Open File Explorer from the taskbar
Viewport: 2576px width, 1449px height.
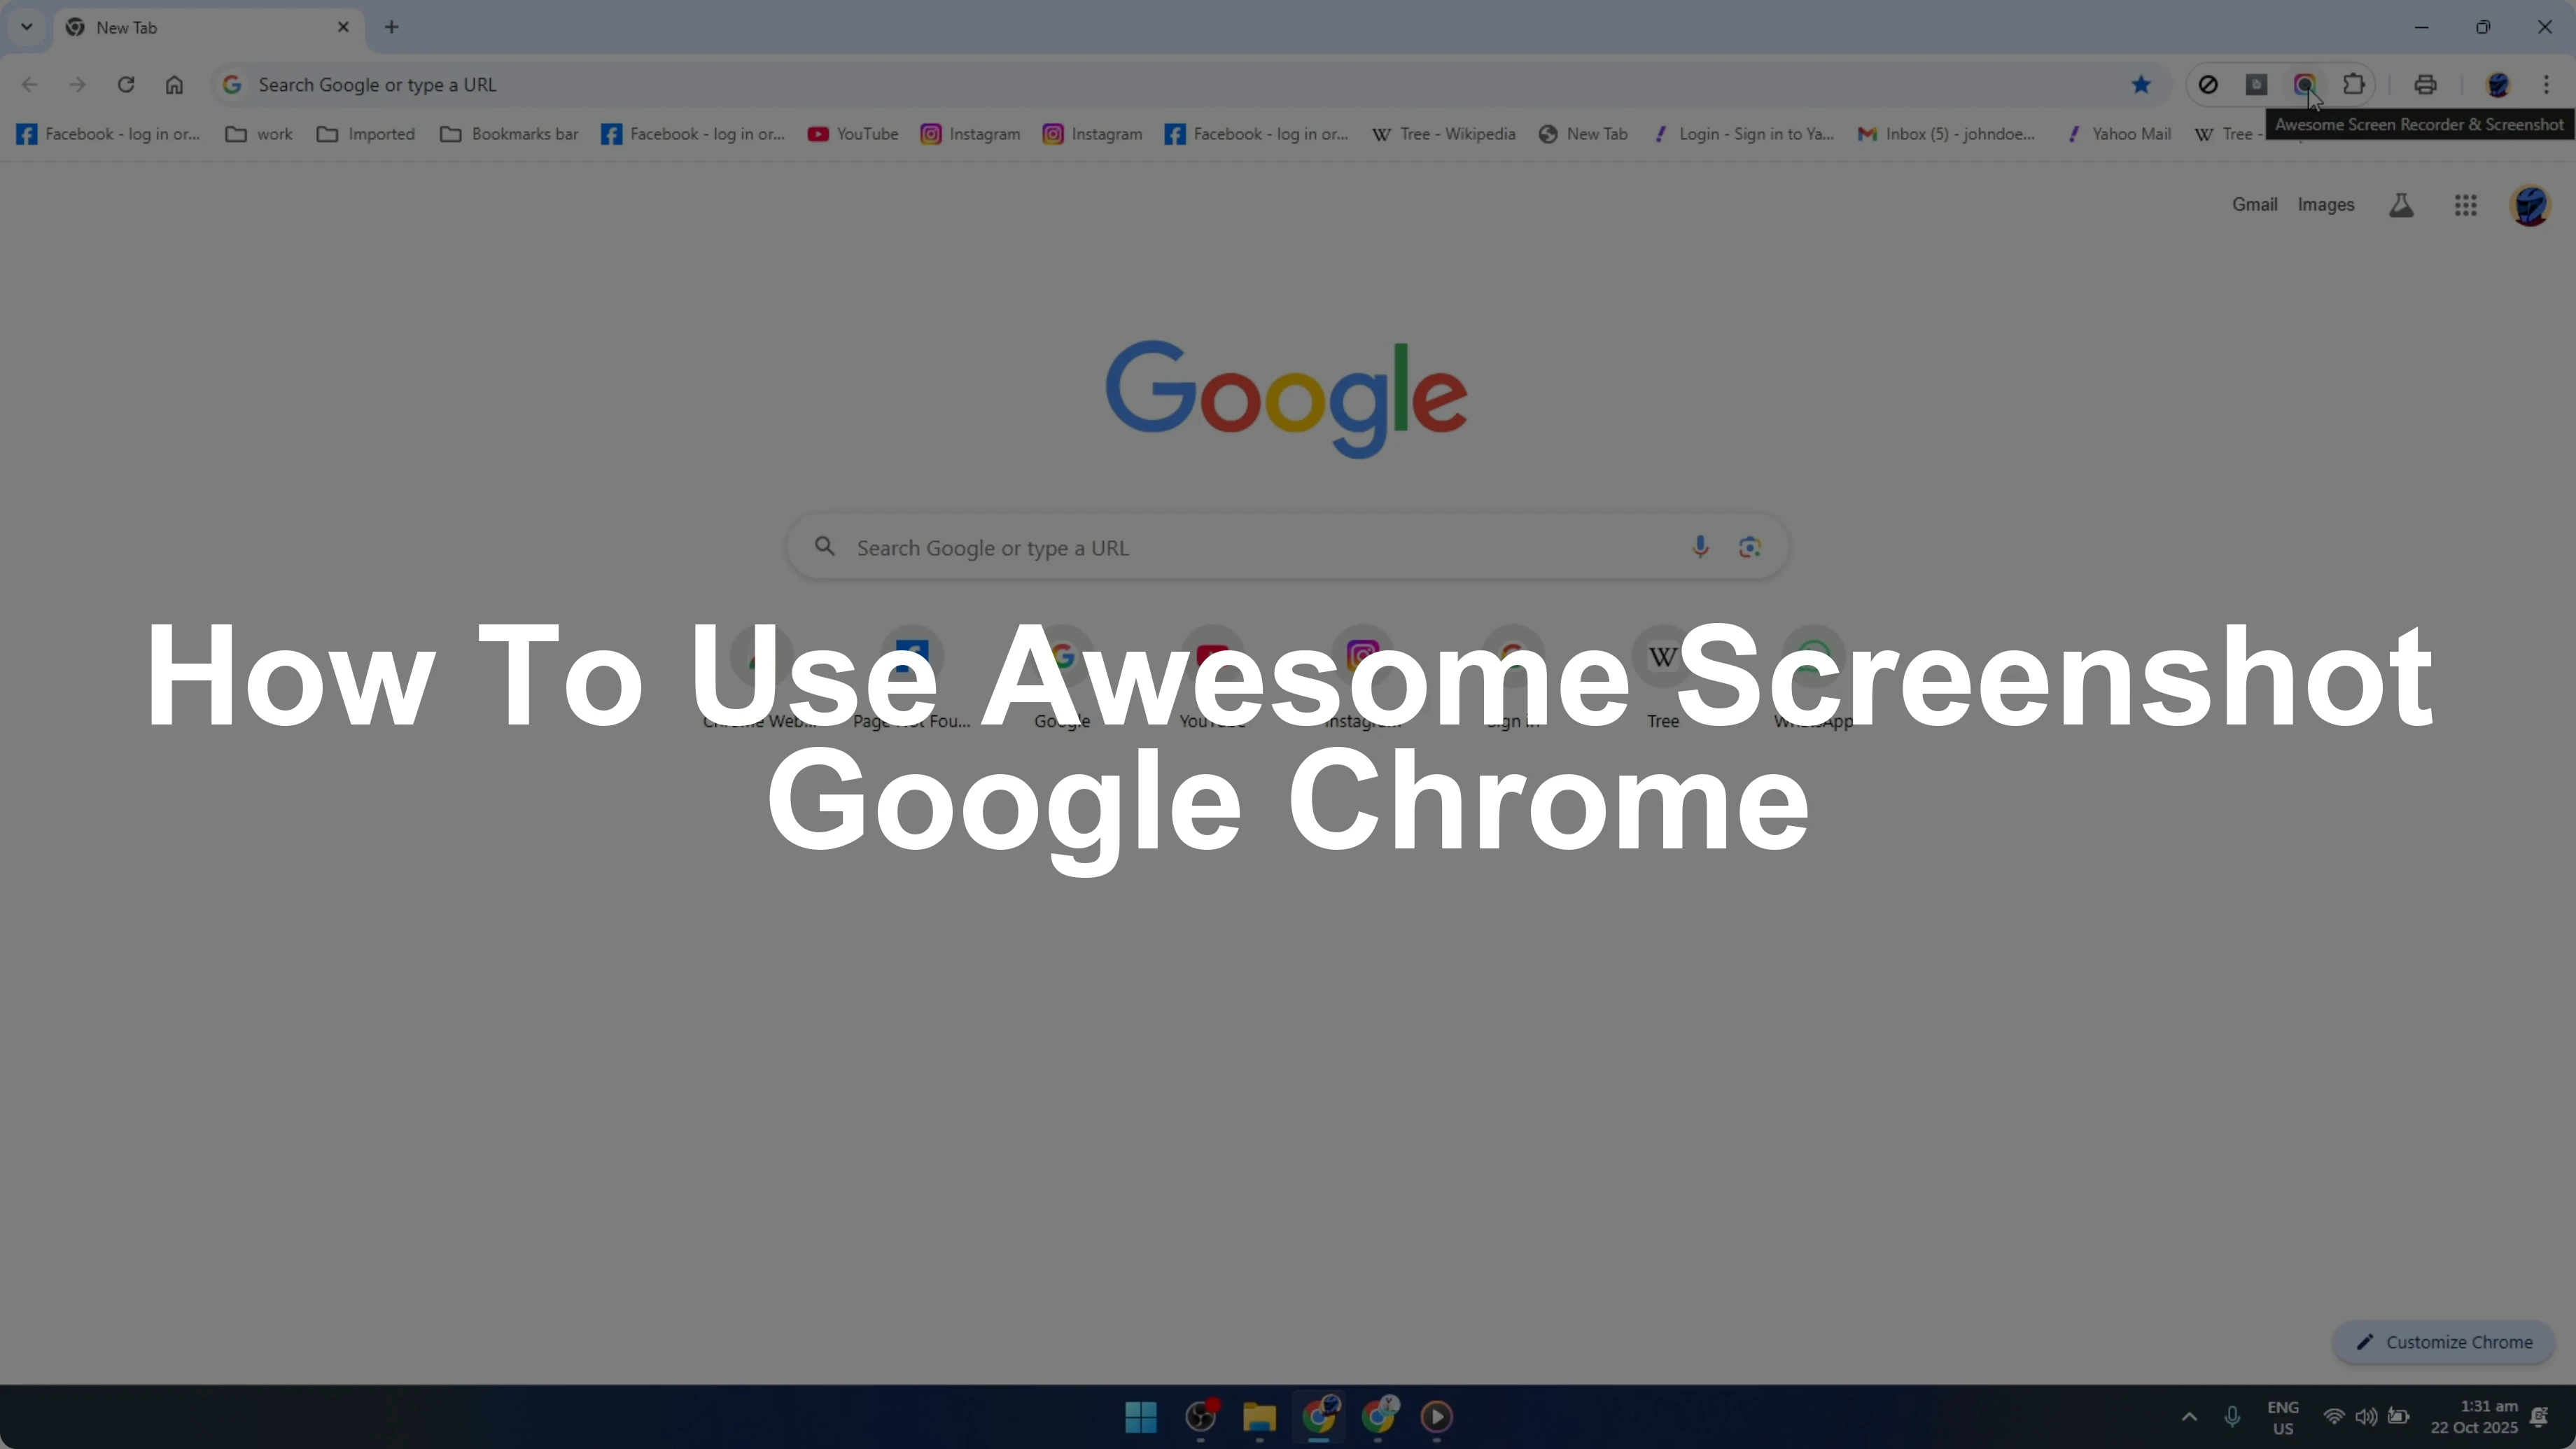coord(1259,1417)
